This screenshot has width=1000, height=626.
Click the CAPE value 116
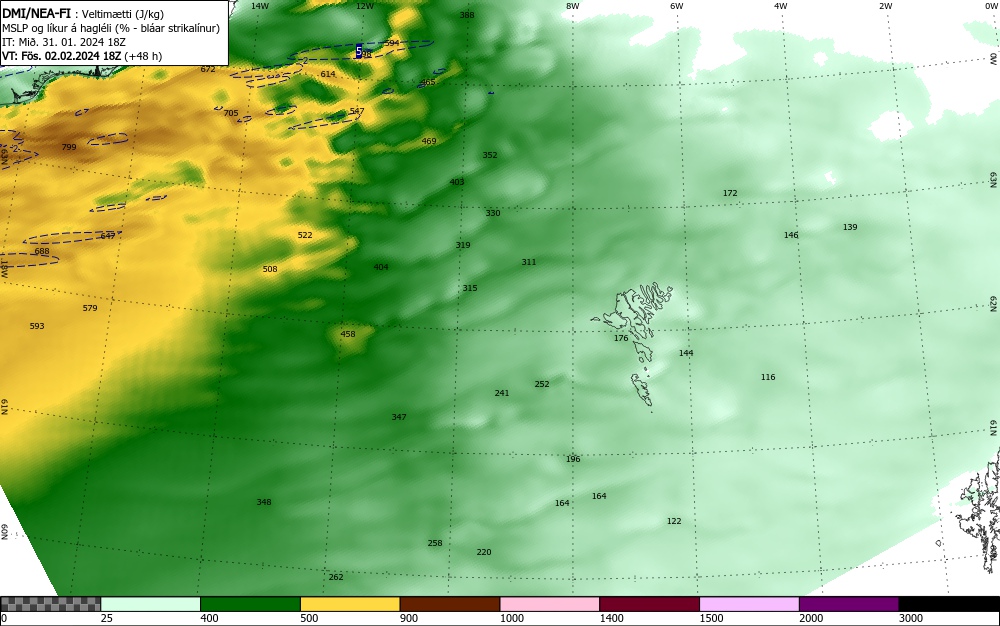point(768,377)
